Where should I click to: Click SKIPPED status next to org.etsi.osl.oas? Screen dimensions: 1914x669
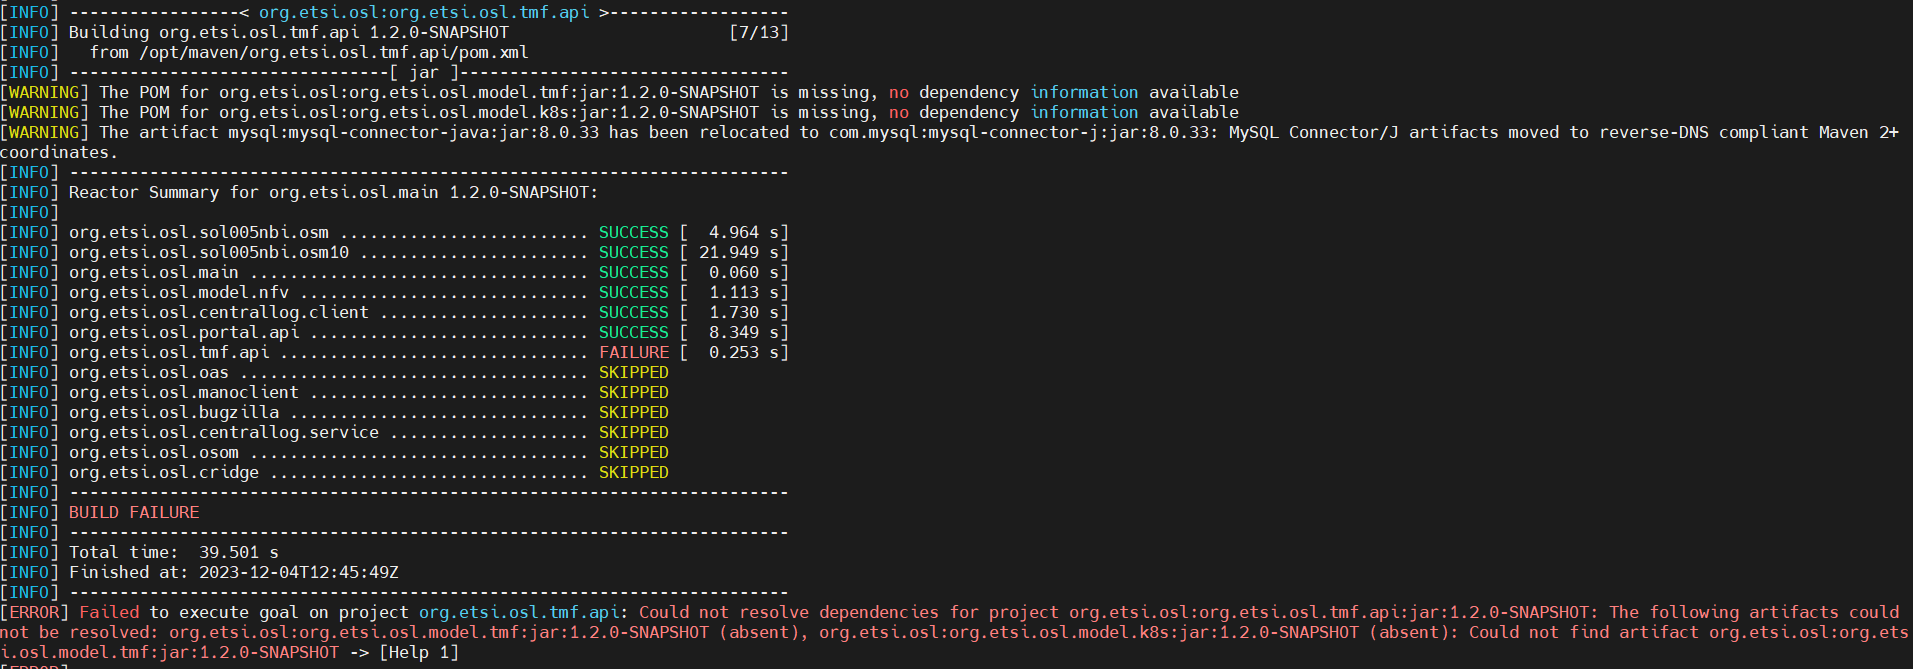(633, 372)
